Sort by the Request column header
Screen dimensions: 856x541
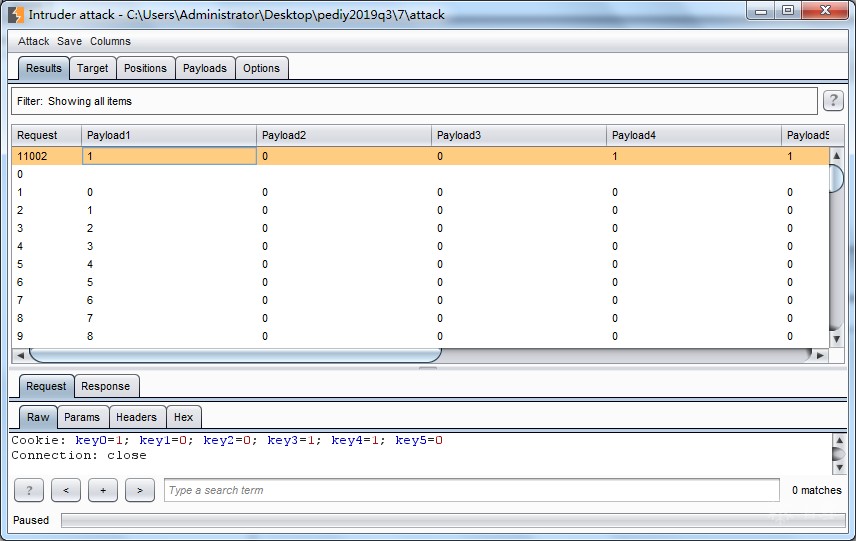point(46,135)
